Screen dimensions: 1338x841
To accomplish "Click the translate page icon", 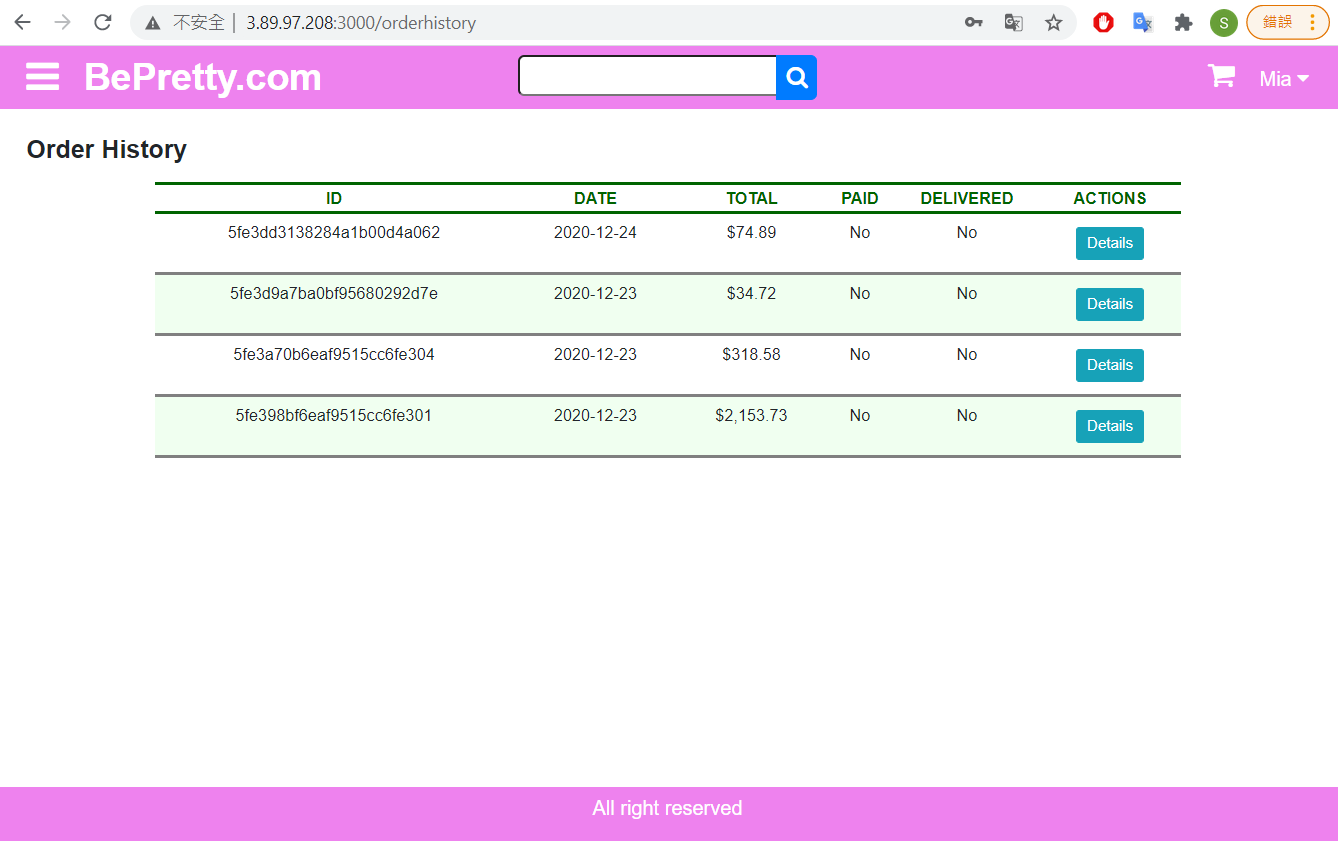I will (1013, 22).
